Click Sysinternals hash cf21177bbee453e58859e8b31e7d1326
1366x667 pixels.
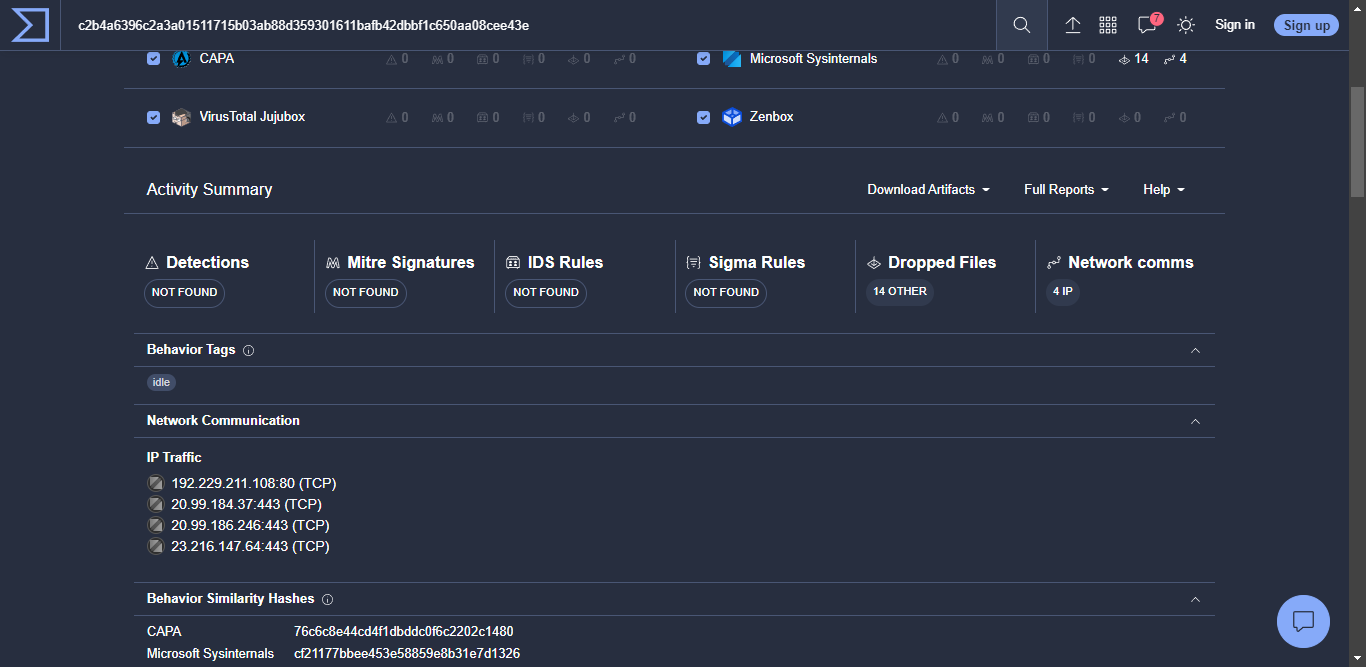[407, 654]
